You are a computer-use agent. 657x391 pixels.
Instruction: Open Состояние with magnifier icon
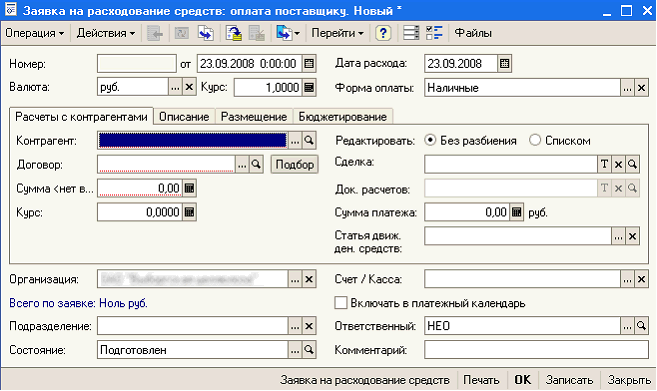(309, 350)
